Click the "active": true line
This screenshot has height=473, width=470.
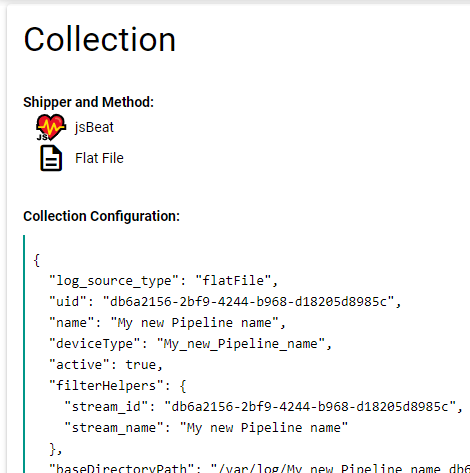[x=106, y=365]
